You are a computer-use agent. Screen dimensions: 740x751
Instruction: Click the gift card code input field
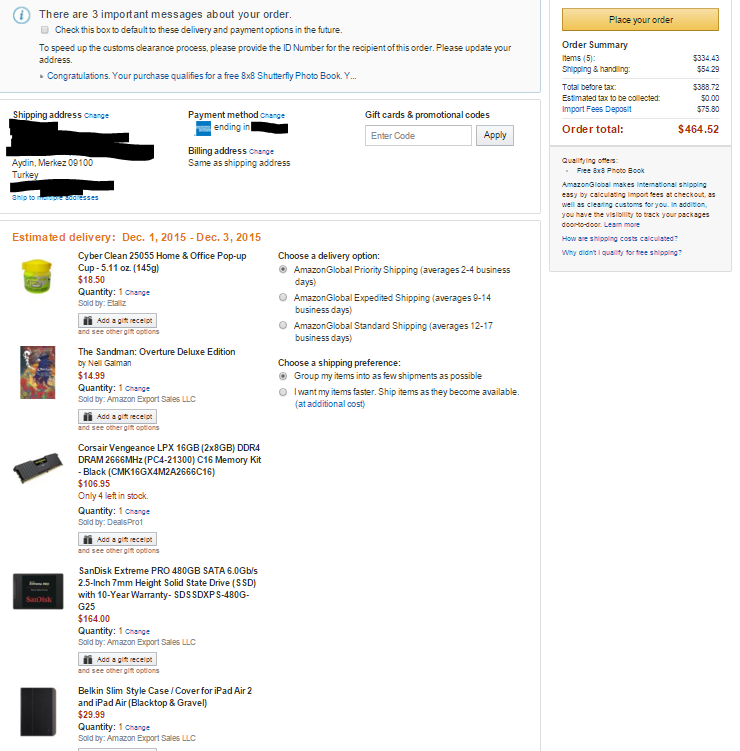(x=418, y=136)
